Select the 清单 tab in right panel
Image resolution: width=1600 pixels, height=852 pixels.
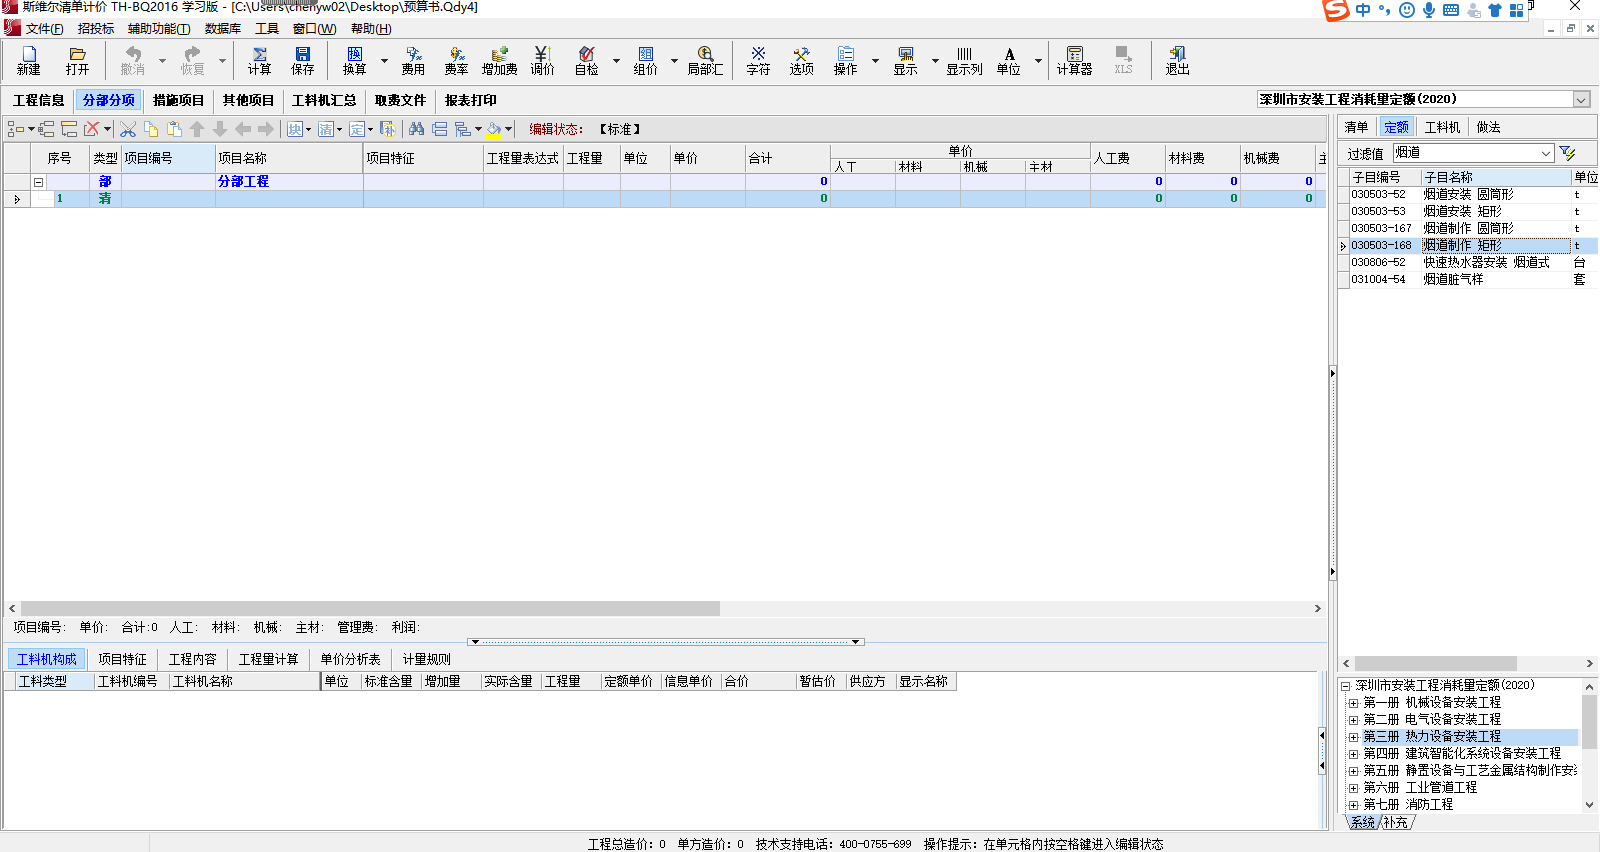point(1356,127)
